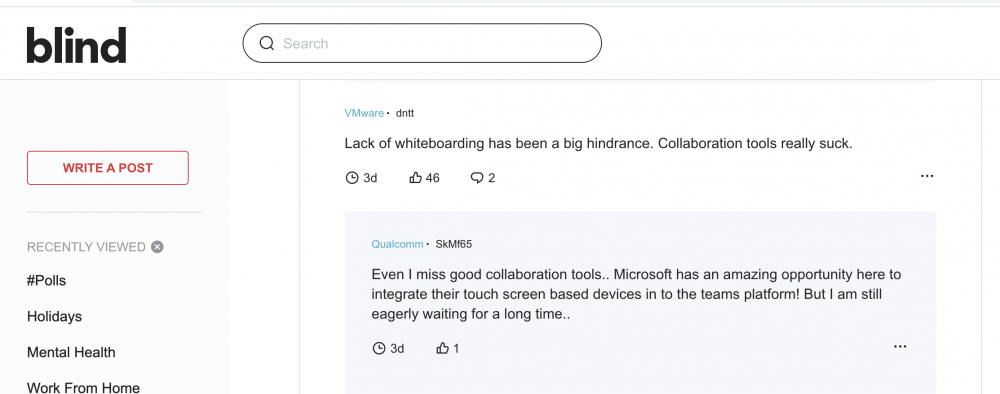Open the Mental Health topic

71,352
